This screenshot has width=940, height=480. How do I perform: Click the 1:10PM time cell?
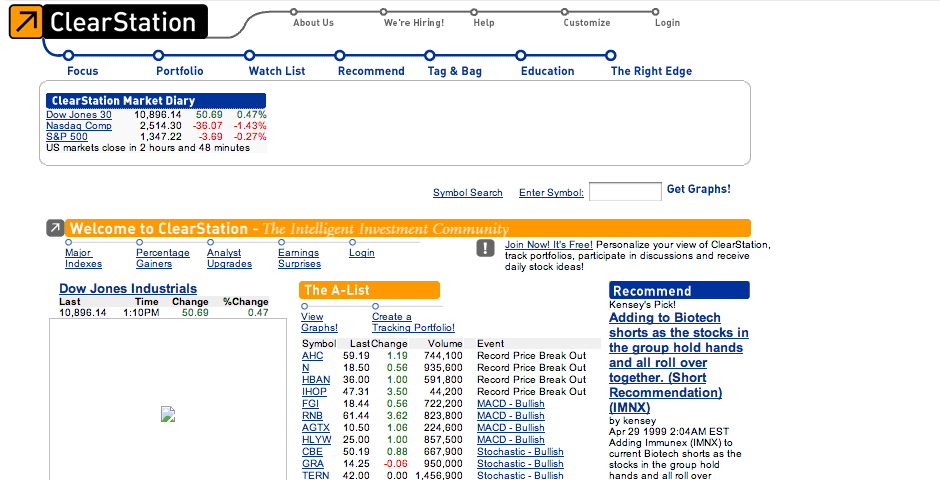click(x=141, y=313)
